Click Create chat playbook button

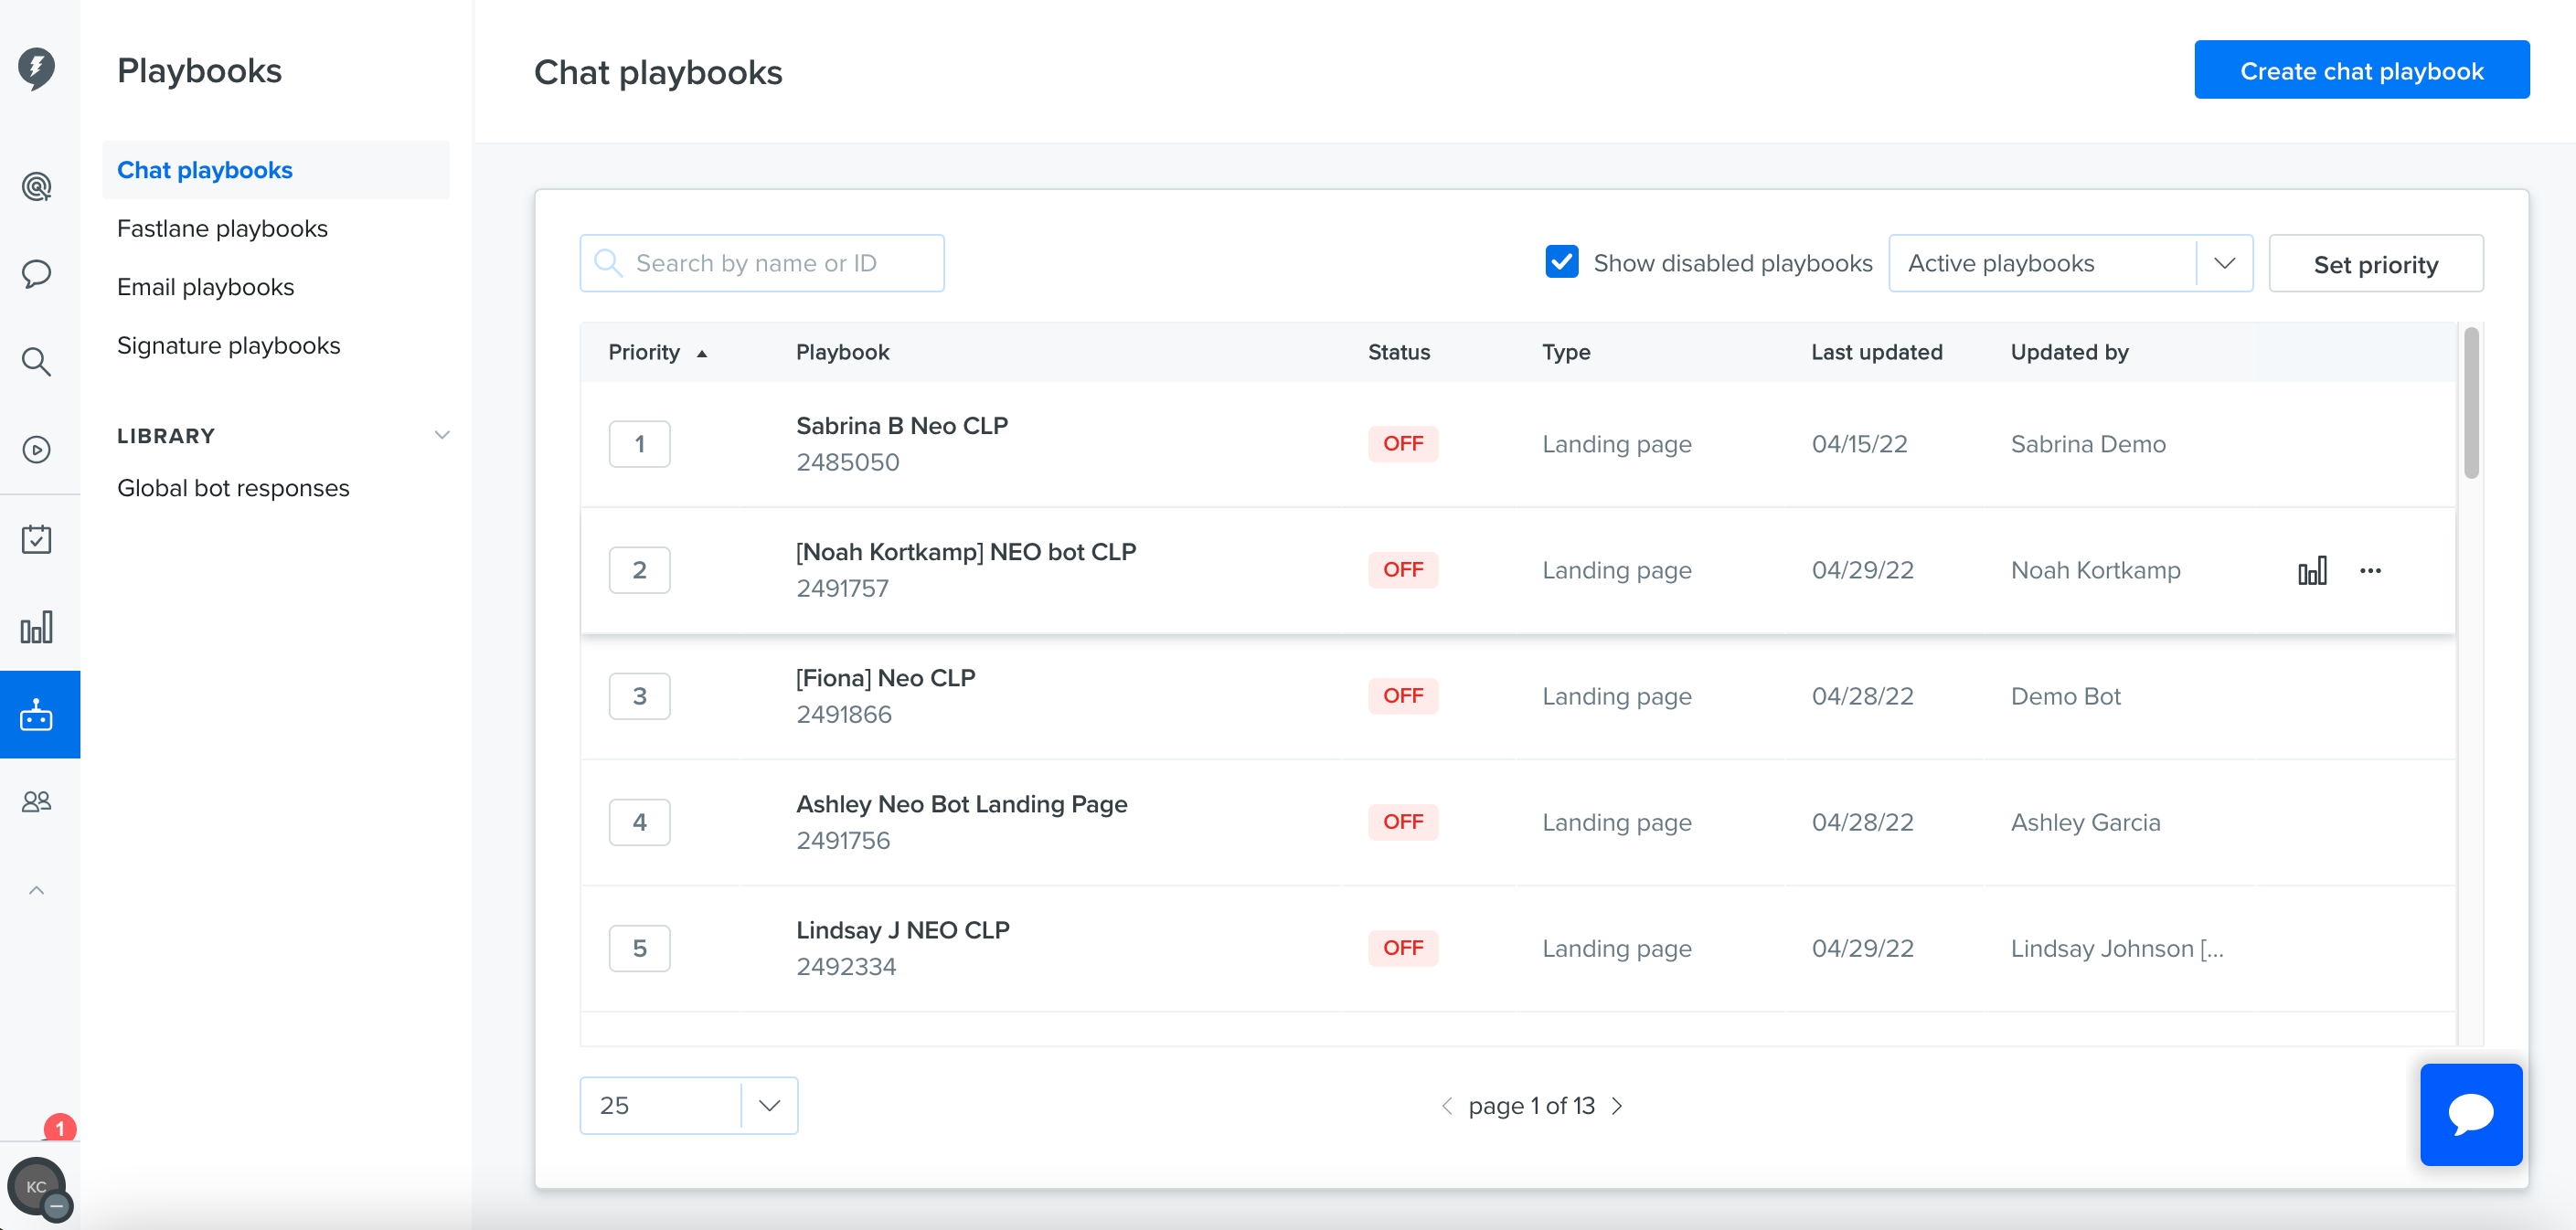click(x=2361, y=70)
